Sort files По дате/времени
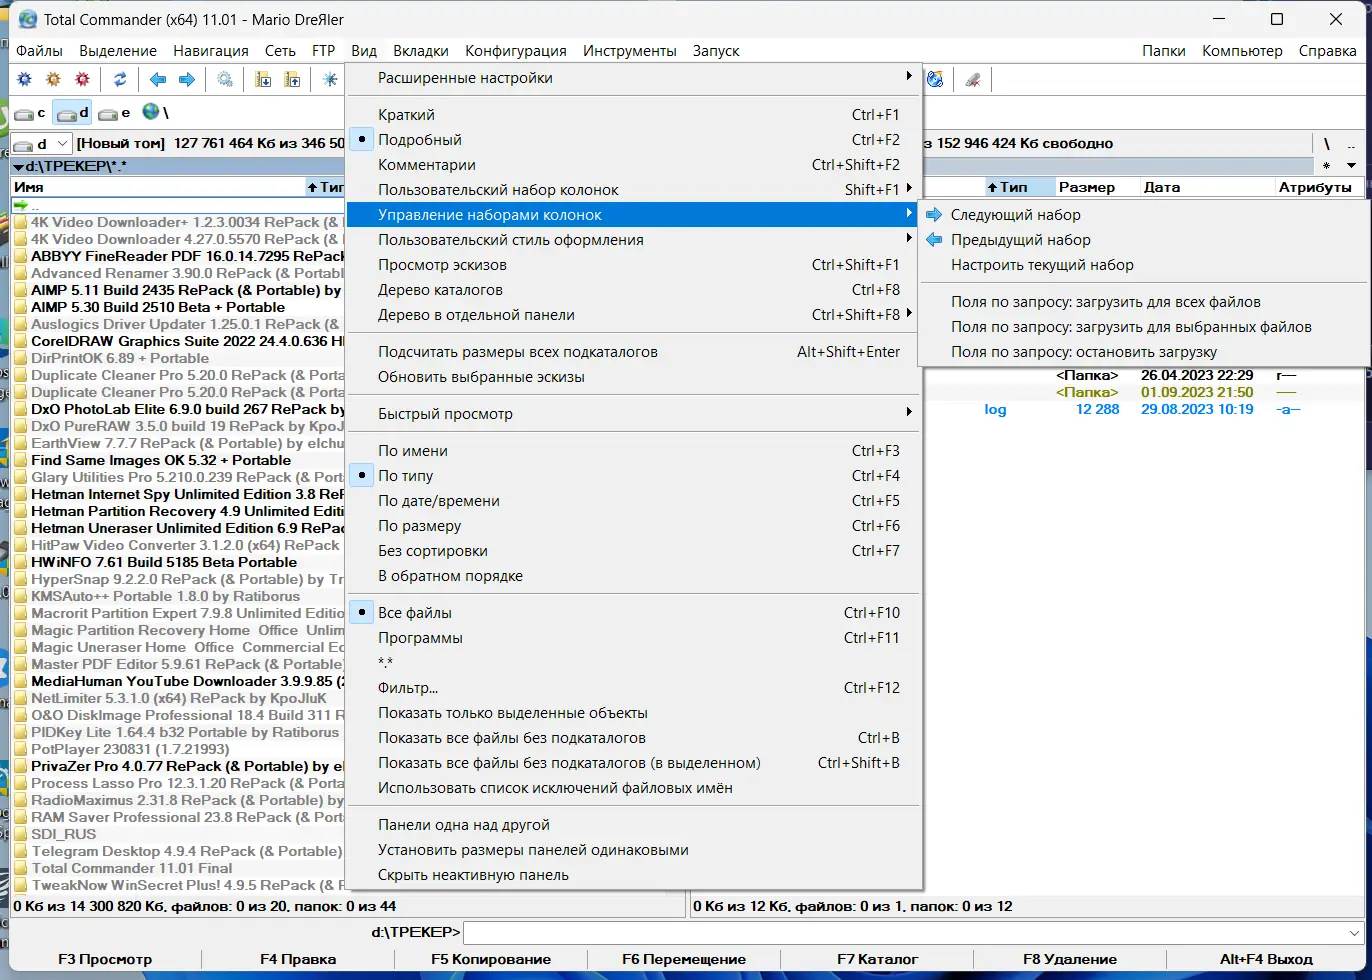 (x=632, y=501)
